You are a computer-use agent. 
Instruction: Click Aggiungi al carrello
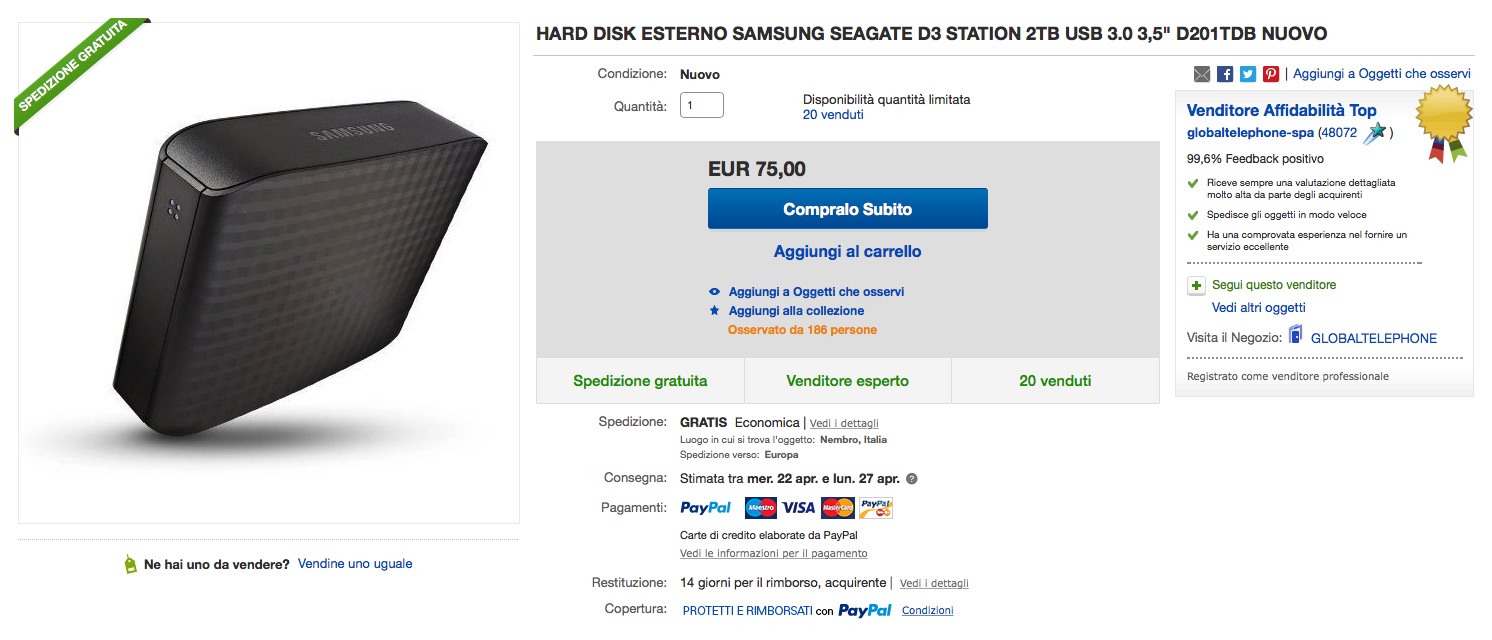click(x=847, y=252)
